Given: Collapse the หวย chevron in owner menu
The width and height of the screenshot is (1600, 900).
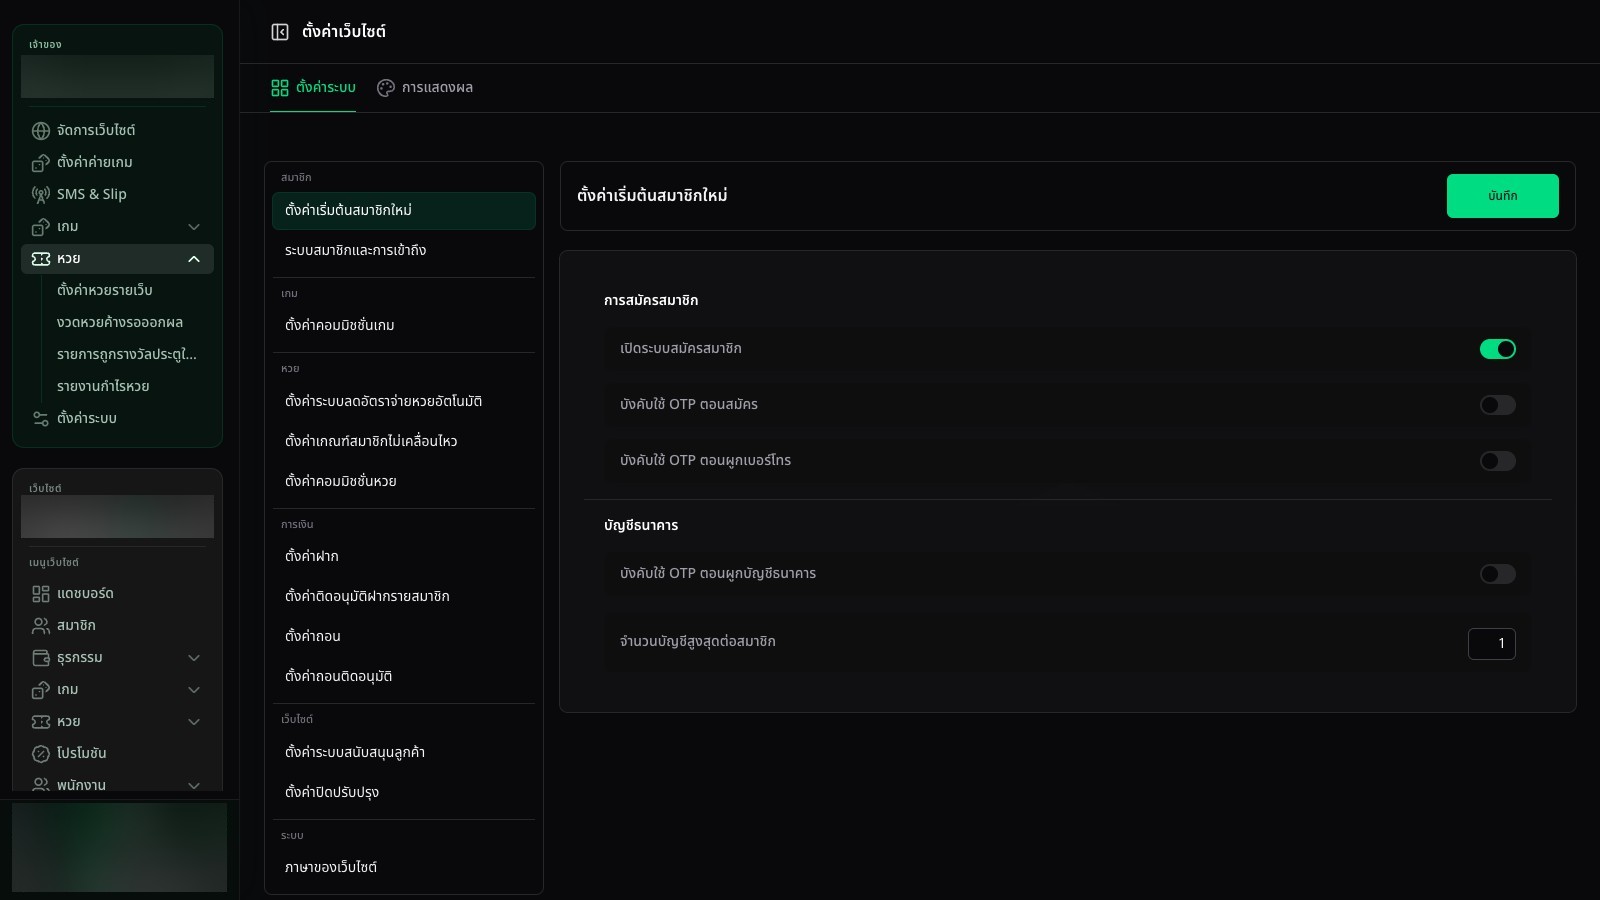Looking at the screenshot, I should pyautogui.click(x=194, y=259).
